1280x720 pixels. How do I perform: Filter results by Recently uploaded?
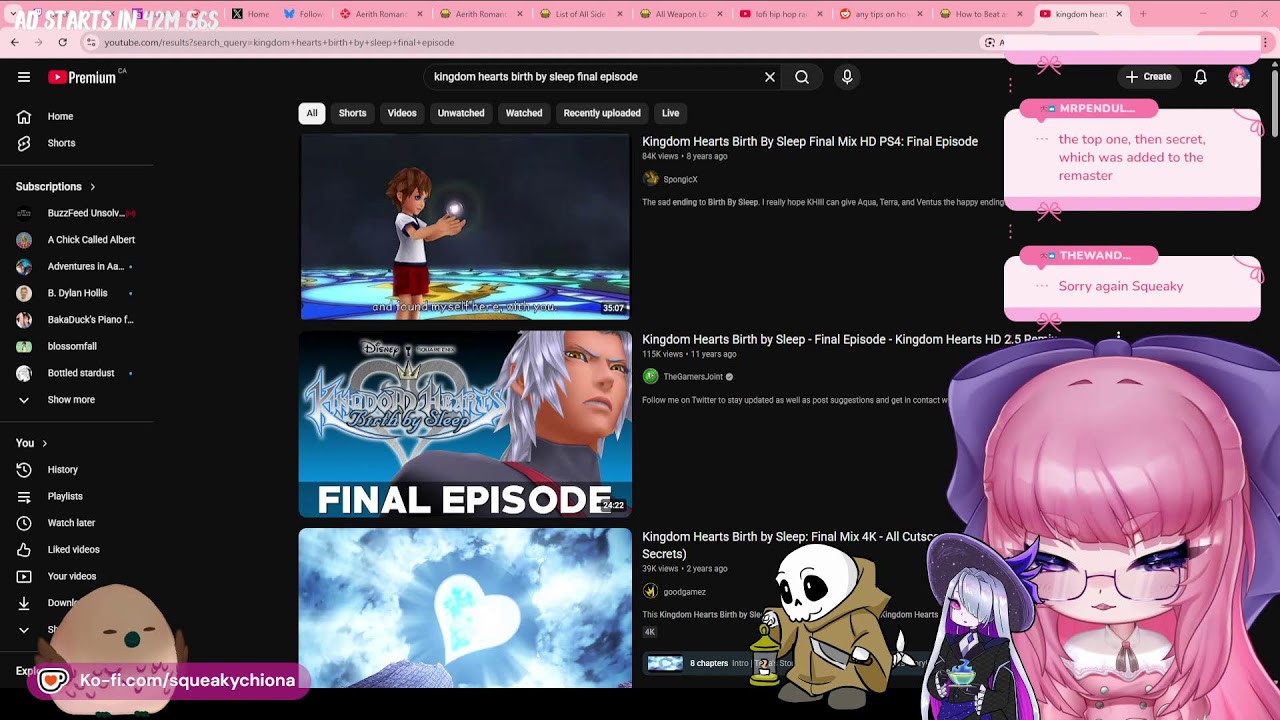coord(602,113)
